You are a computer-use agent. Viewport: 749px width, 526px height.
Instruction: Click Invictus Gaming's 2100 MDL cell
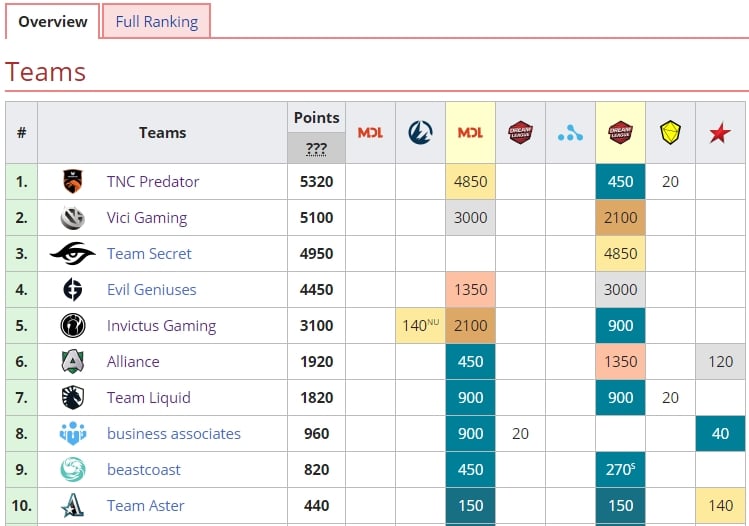point(470,326)
